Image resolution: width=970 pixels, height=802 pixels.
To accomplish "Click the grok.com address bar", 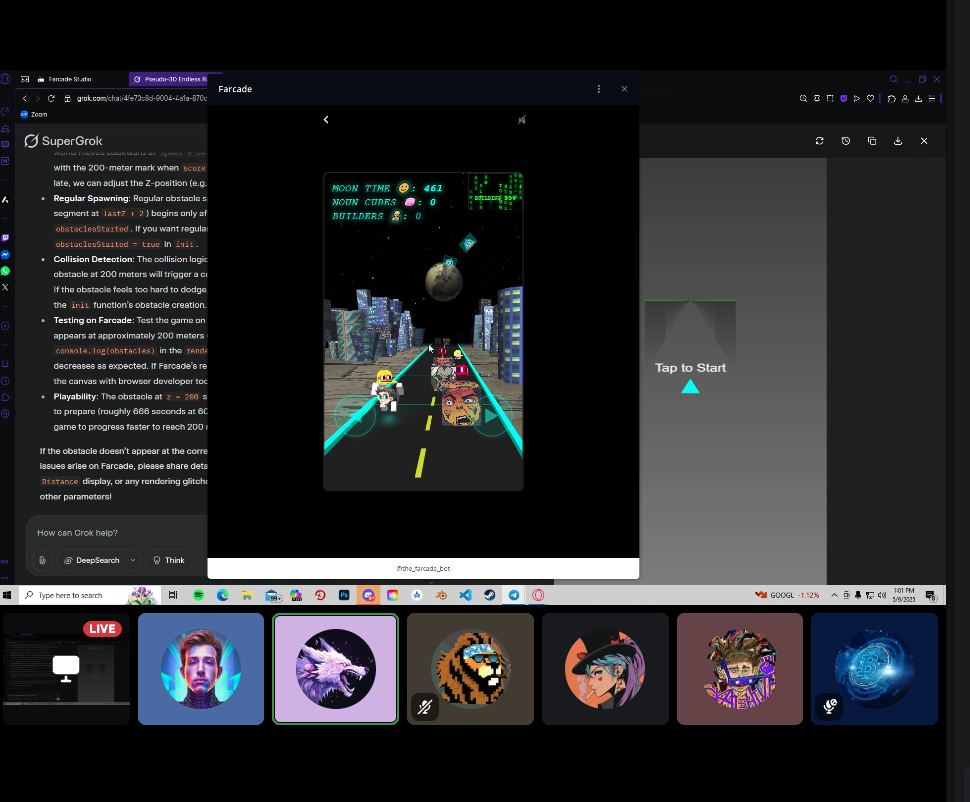I will pos(141,98).
